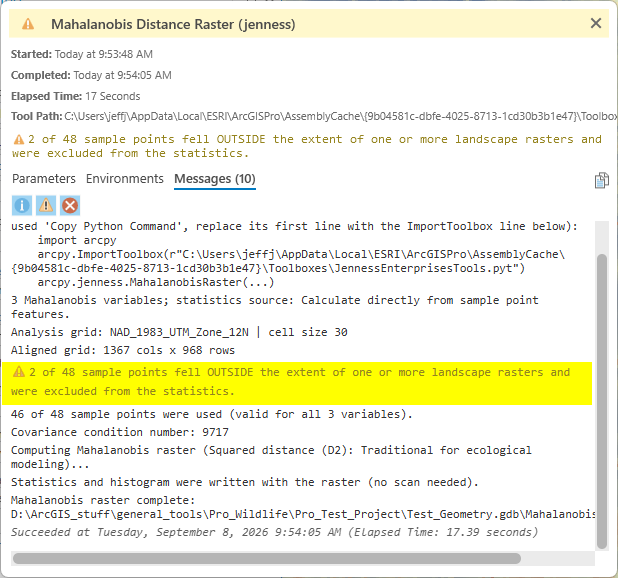
Task: Click 'Covariance condition number: 9717' line
Action: pyautogui.click(x=119, y=432)
